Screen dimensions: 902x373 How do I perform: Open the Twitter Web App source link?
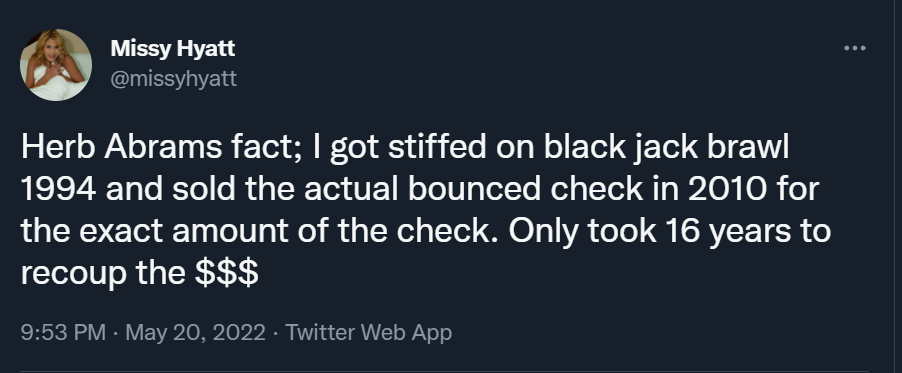coord(369,332)
